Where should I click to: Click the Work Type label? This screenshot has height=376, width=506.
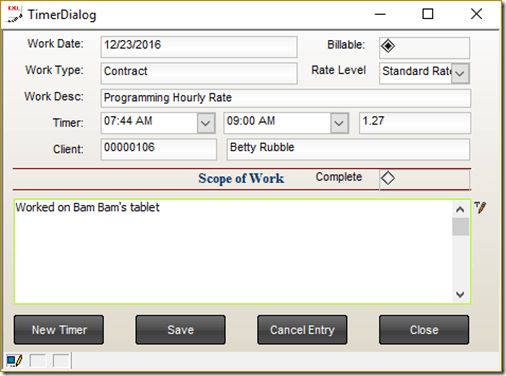click(54, 70)
